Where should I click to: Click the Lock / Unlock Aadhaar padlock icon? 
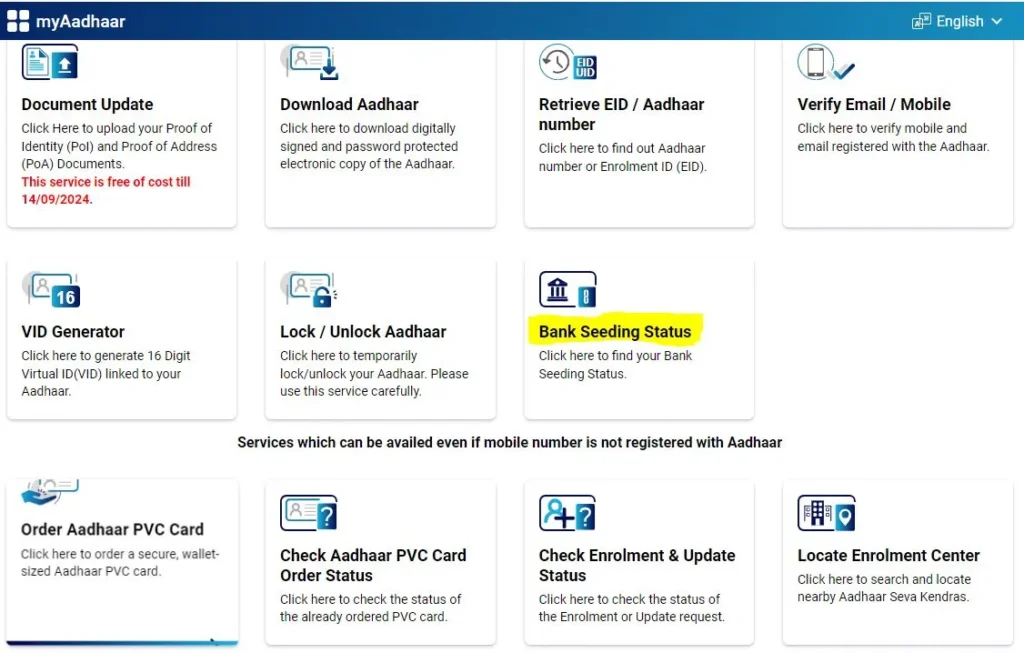pos(309,289)
